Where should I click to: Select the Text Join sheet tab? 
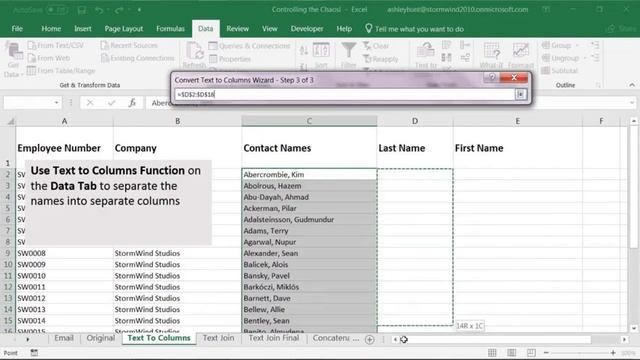click(218, 338)
